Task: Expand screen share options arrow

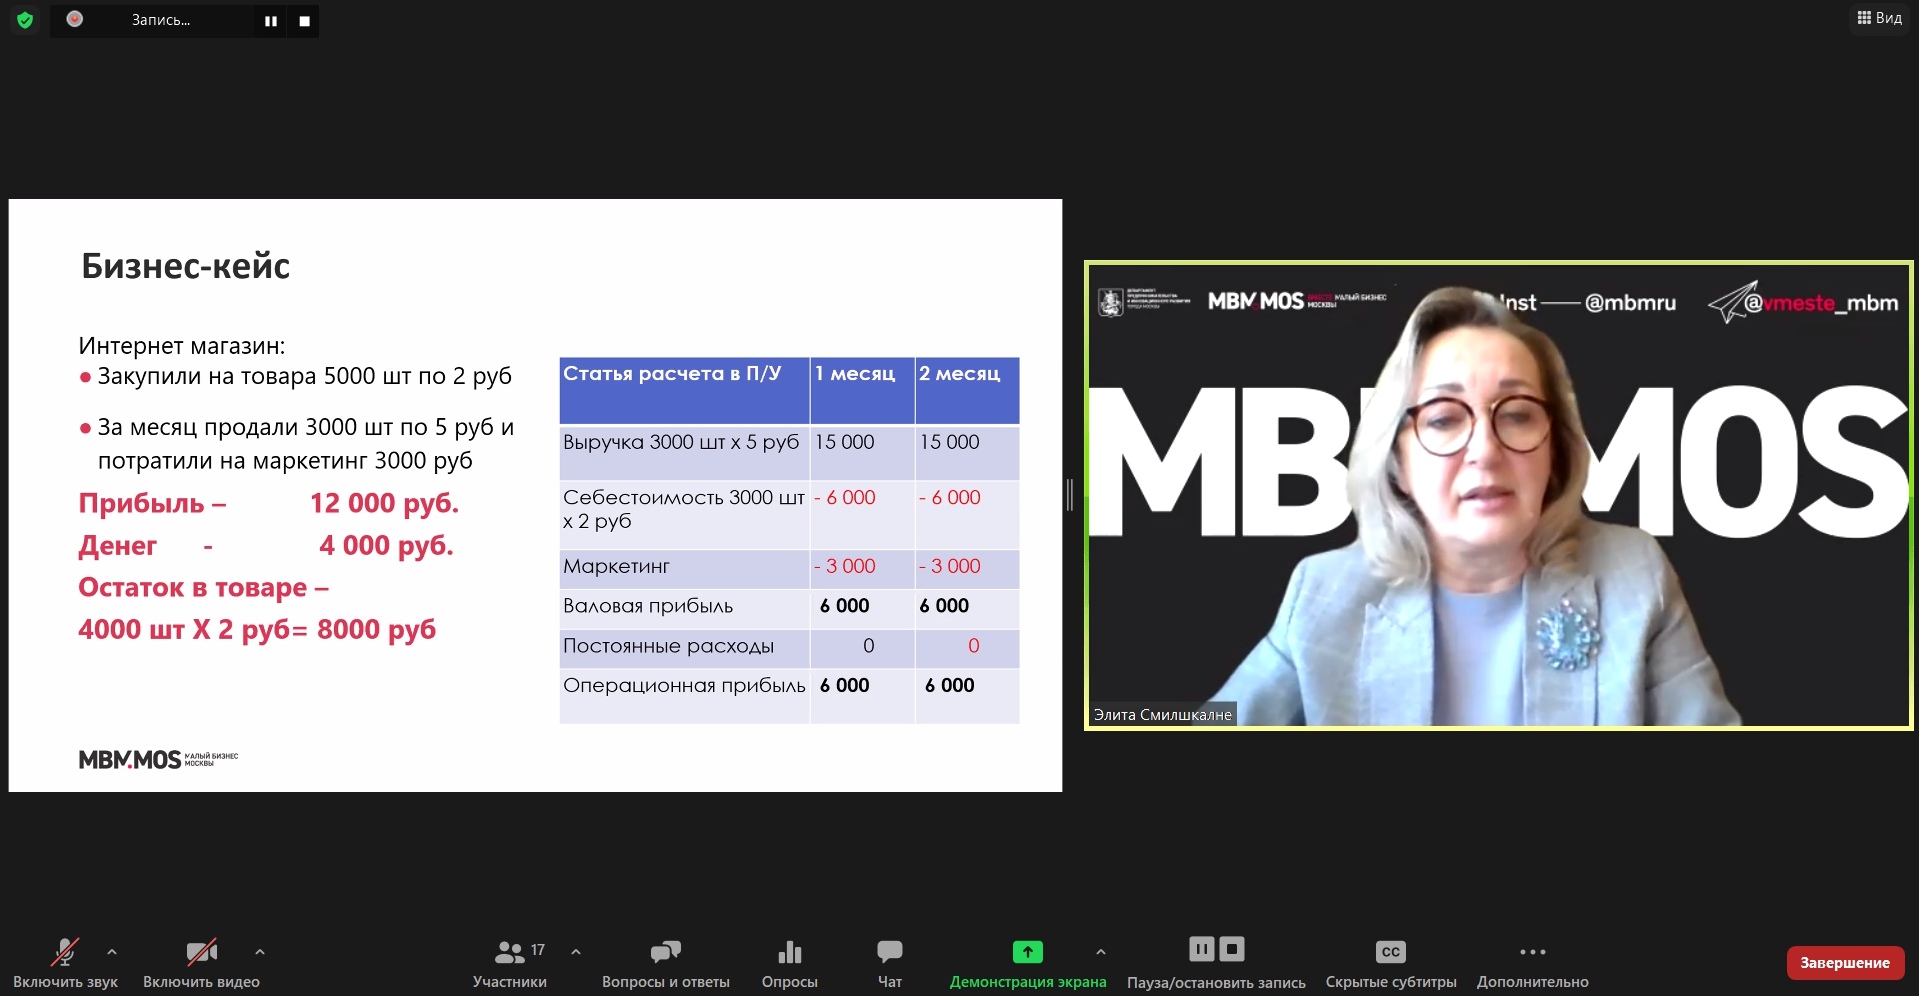Action: pyautogui.click(x=1101, y=952)
